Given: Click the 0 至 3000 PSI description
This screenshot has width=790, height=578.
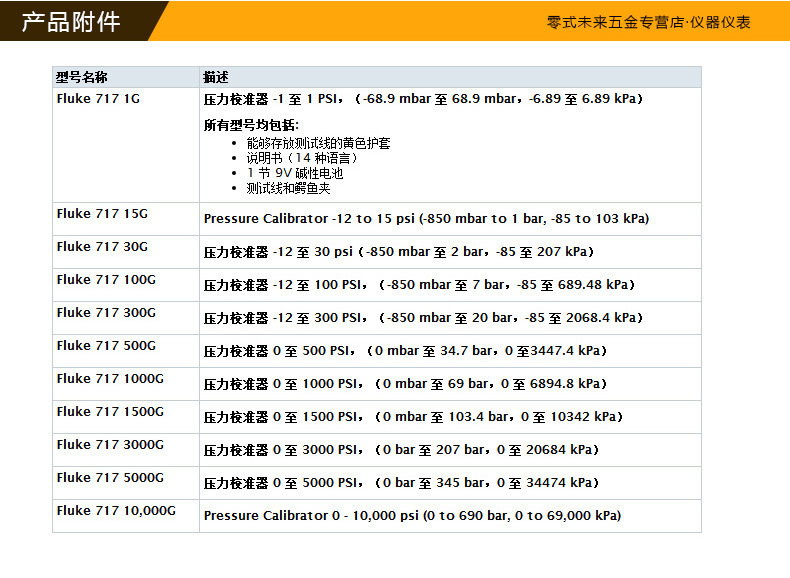Looking at the screenshot, I should point(401,450).
